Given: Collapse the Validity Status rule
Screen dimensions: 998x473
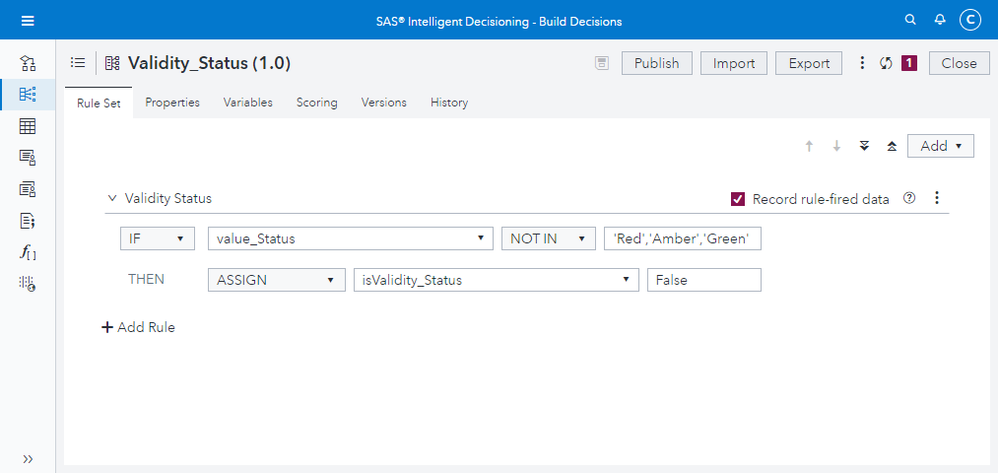Looking at the screenshot, I should (112, 199).
